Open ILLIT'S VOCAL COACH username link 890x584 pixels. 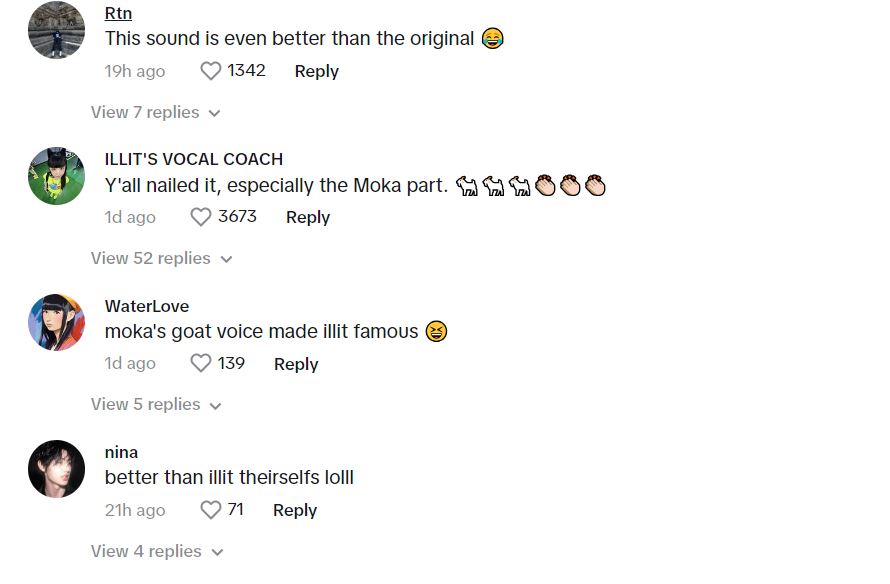193,159
